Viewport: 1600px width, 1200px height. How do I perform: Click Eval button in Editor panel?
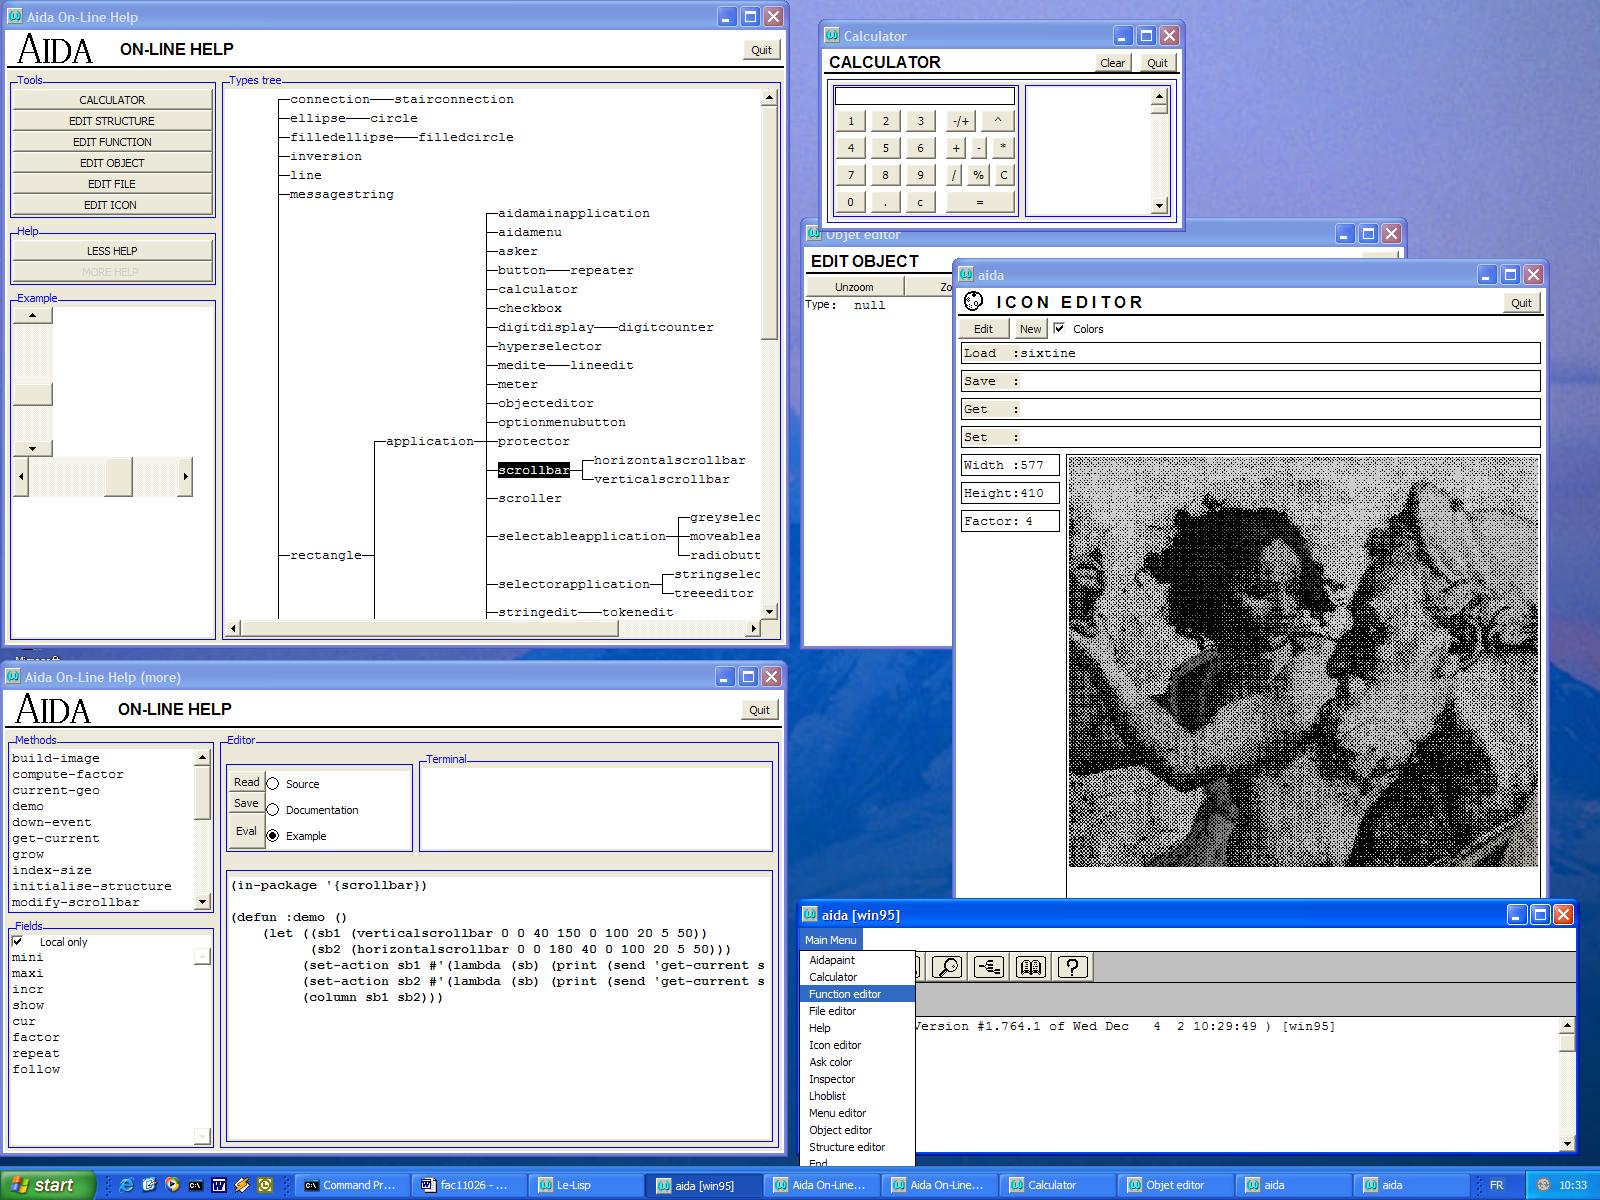coord(246,831)
